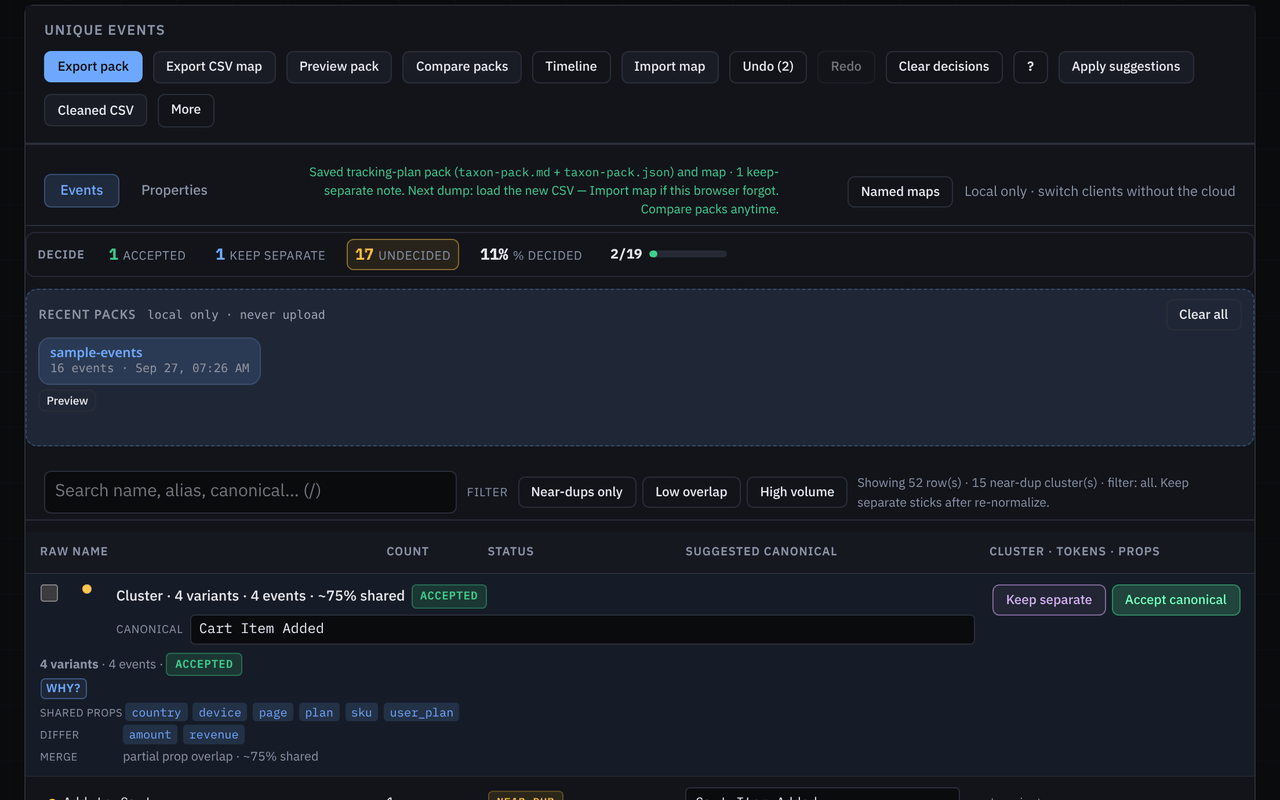The image size is (1280, 800).
Task: Click the Export pack button
Action: pyautogui.click(x=93, y=67)
